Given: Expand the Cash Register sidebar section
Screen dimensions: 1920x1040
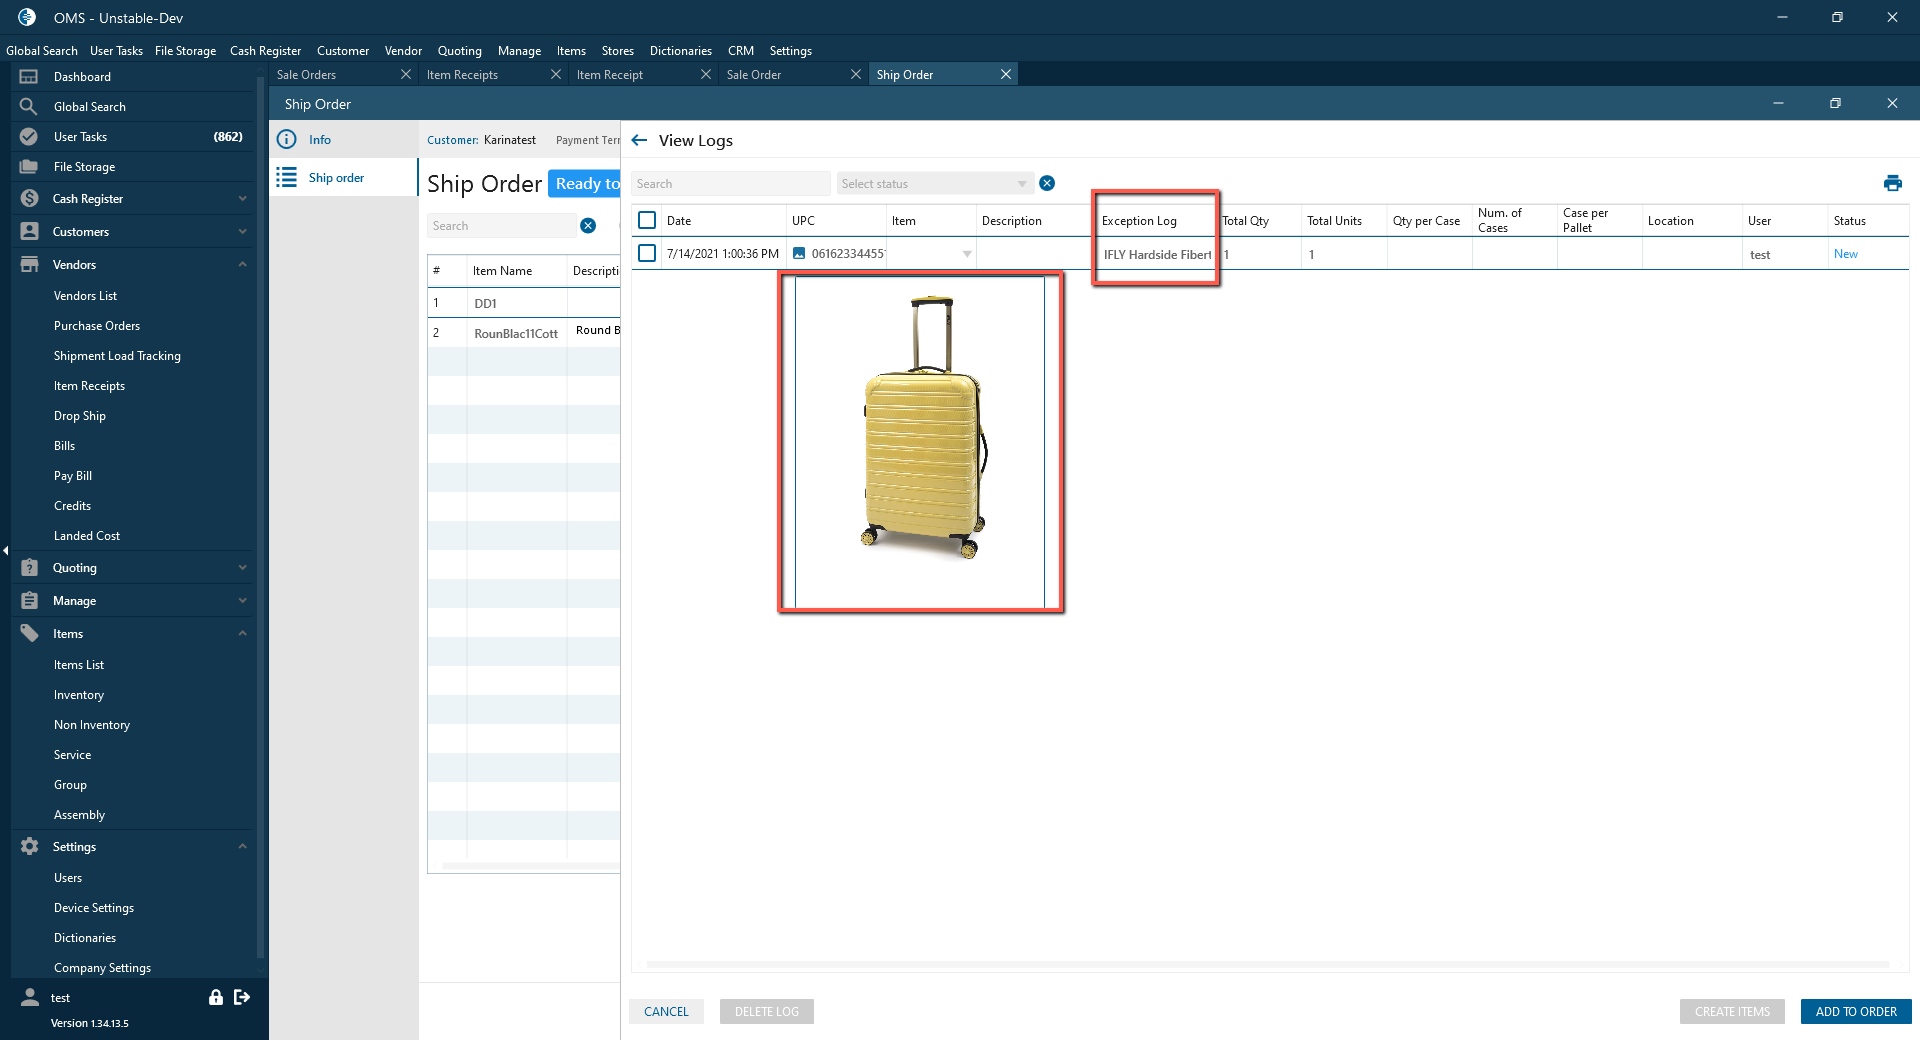Looking at the screenshot, I should point(242,199).
